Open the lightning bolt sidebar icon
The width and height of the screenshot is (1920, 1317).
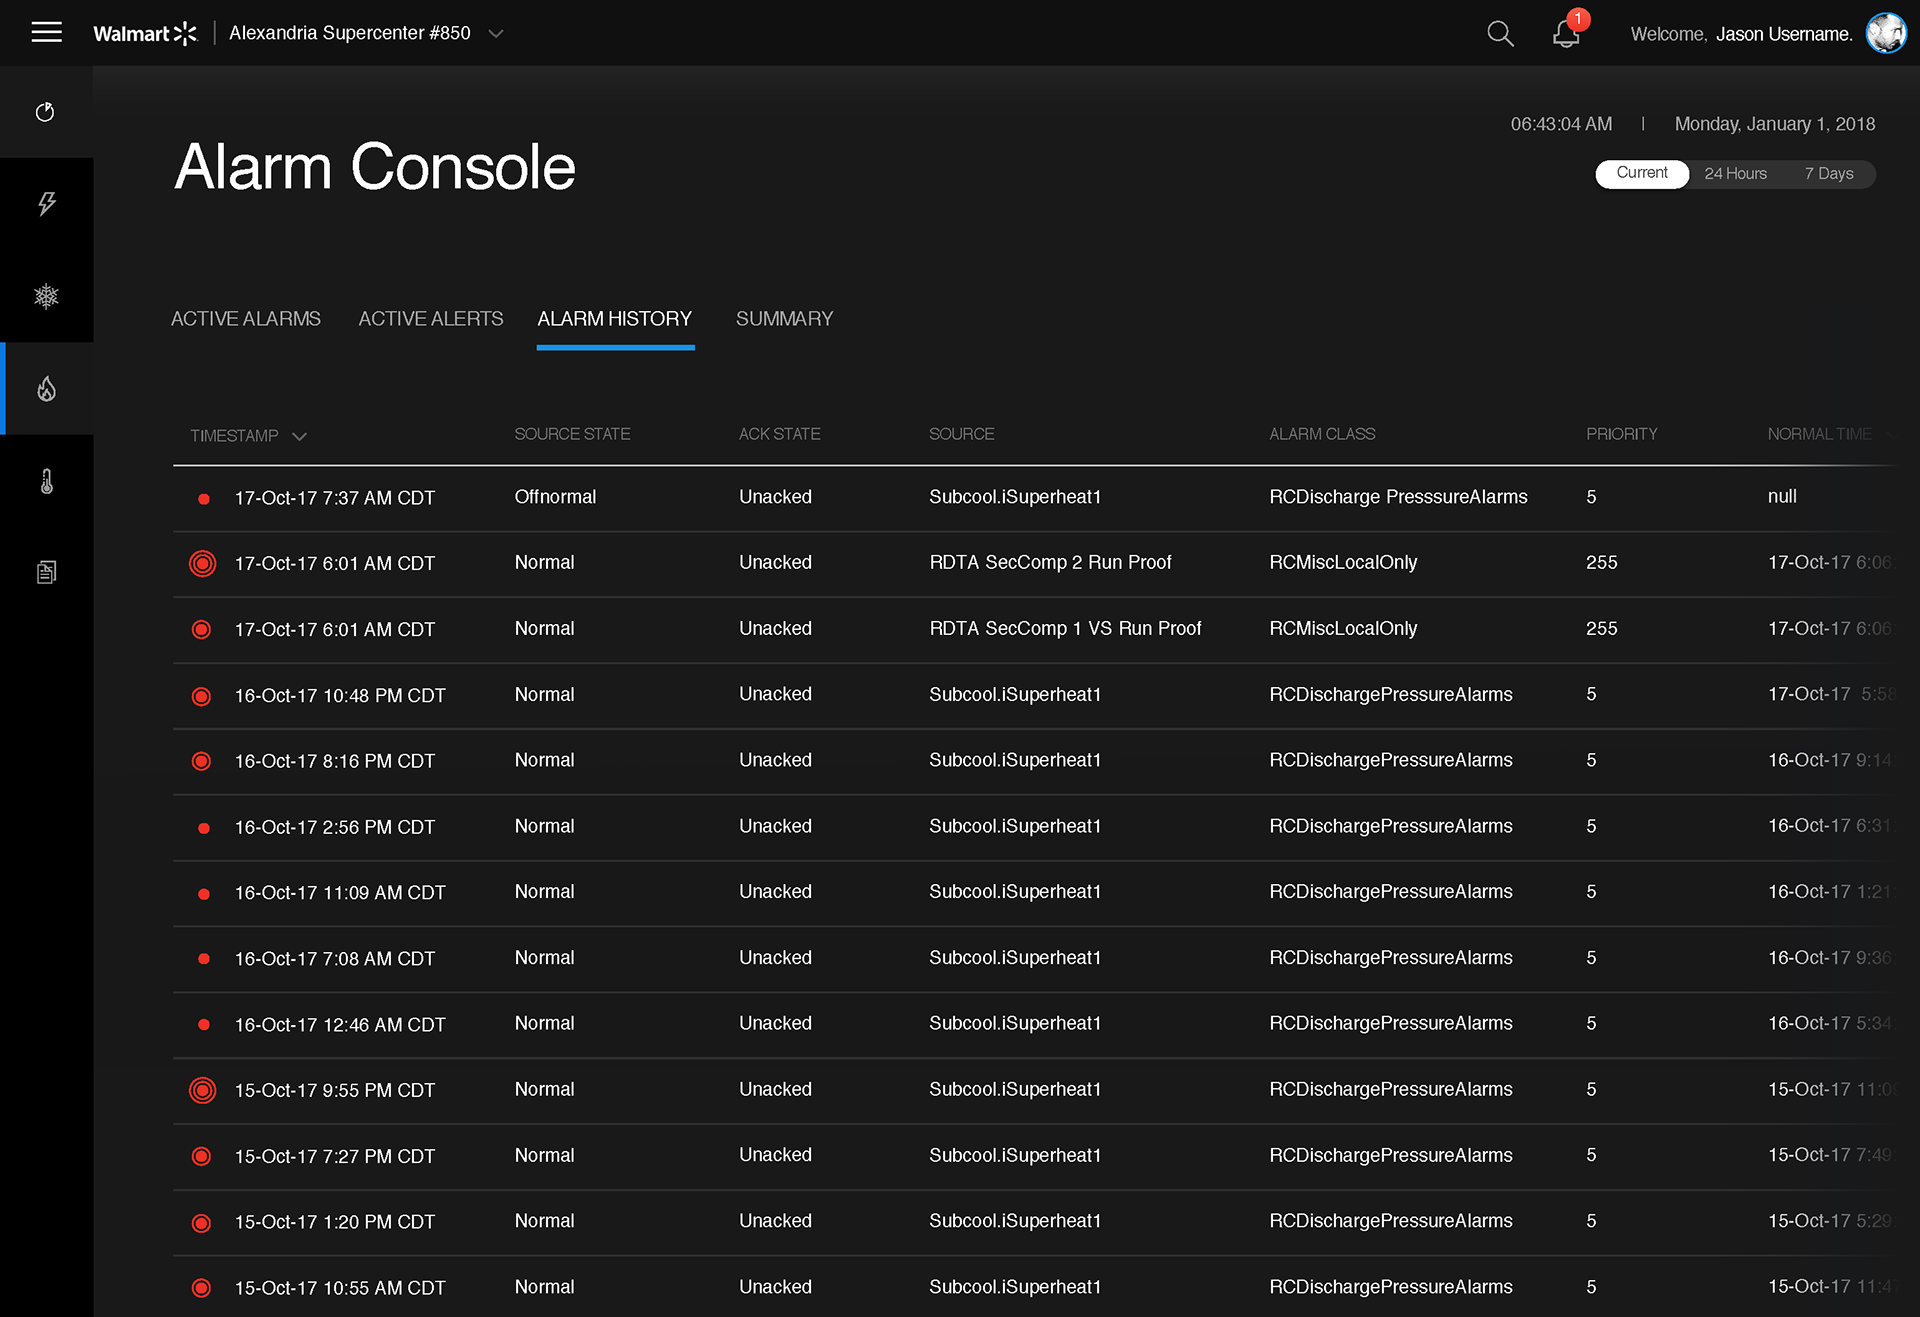pos(46,204)
